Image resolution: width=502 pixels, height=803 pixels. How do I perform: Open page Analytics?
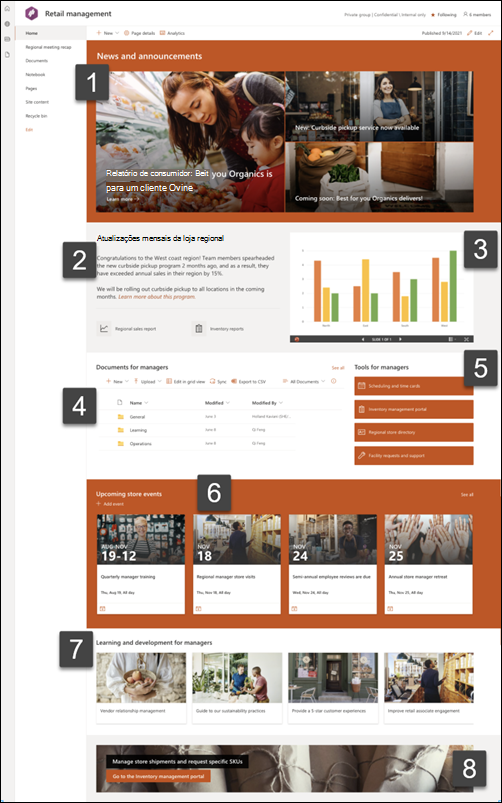(172, 33)
